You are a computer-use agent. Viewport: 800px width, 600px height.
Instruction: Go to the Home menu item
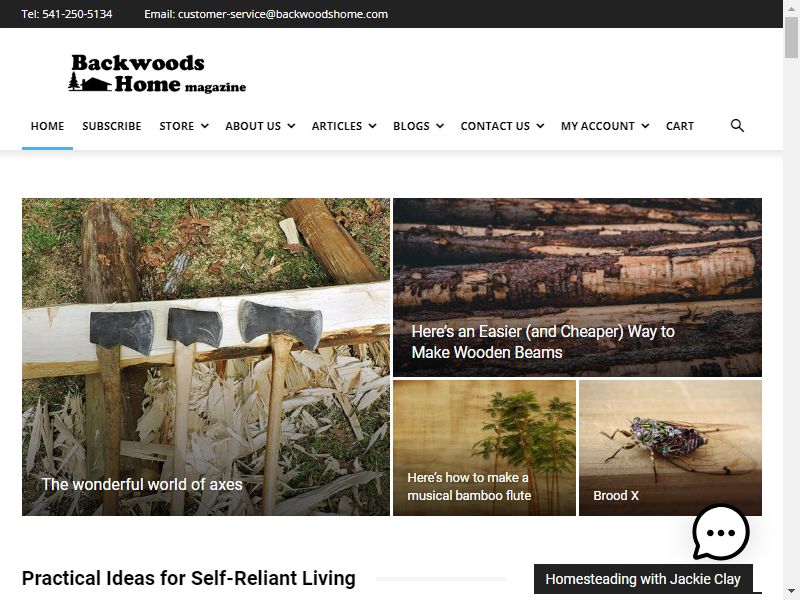pos(47,126)
